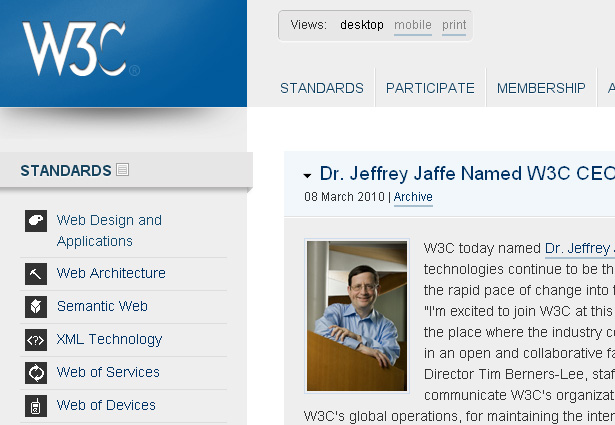Image resolution: width=615 pixels, height=425 pixels.
Task: Click the W3C logo
Action: pos(81,49)
